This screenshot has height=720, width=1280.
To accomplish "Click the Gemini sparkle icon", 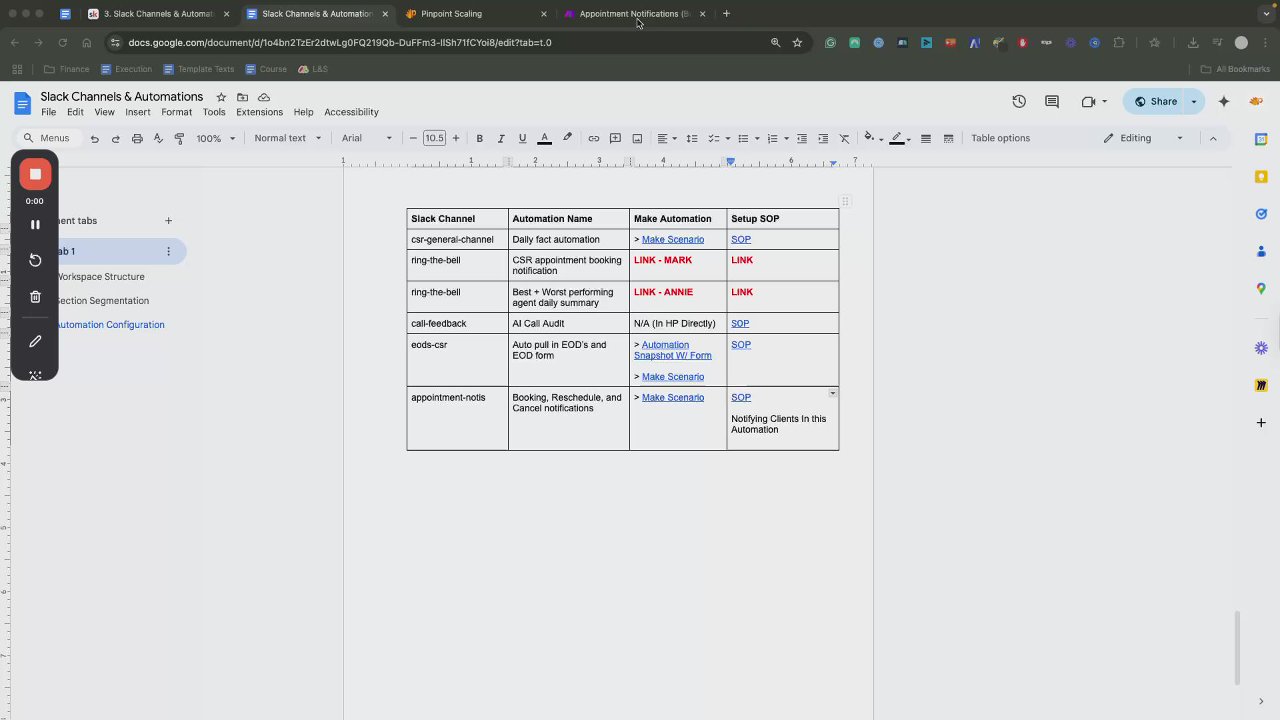I will pyautogui.click(x=1224, y=101).
